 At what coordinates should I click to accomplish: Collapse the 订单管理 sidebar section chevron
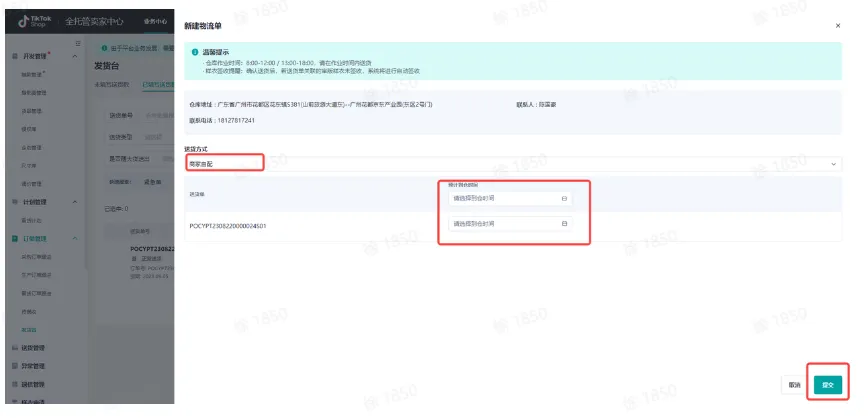[x=75, y=239]
